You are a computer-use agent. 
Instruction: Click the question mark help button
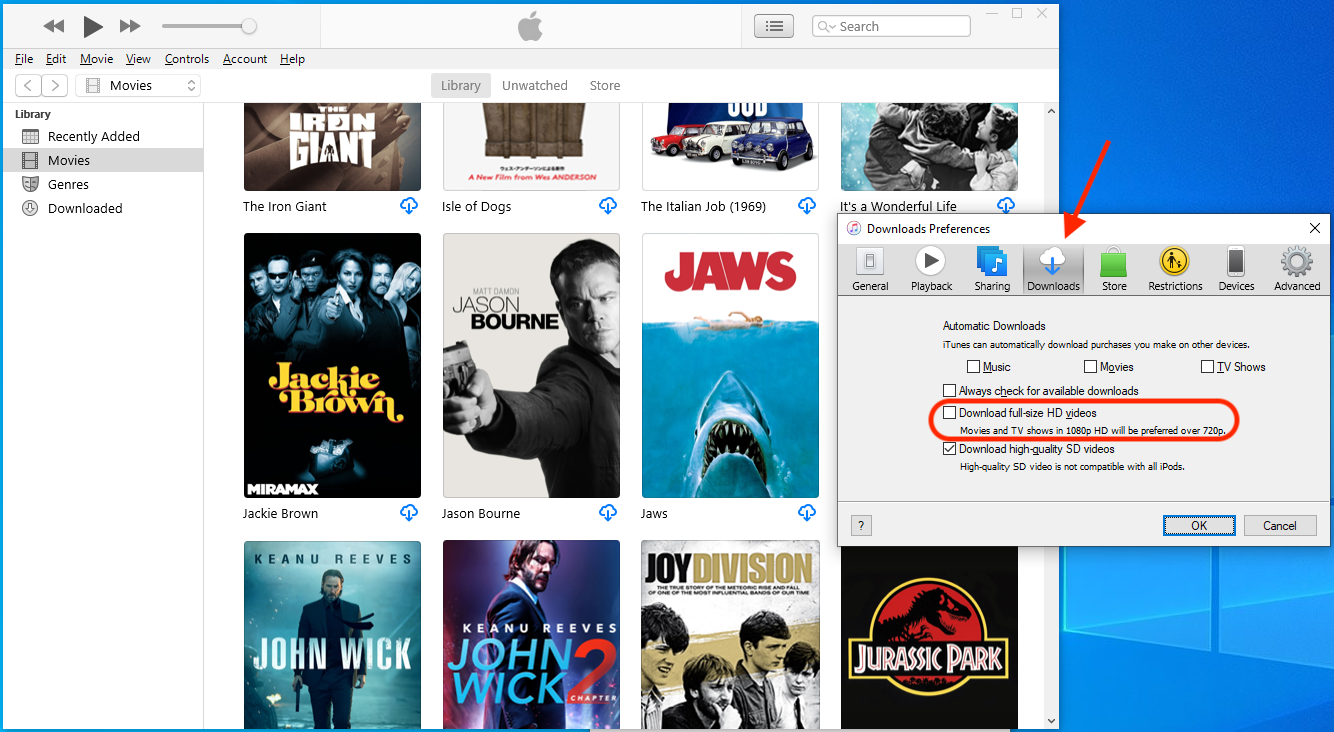click(862, 525)
